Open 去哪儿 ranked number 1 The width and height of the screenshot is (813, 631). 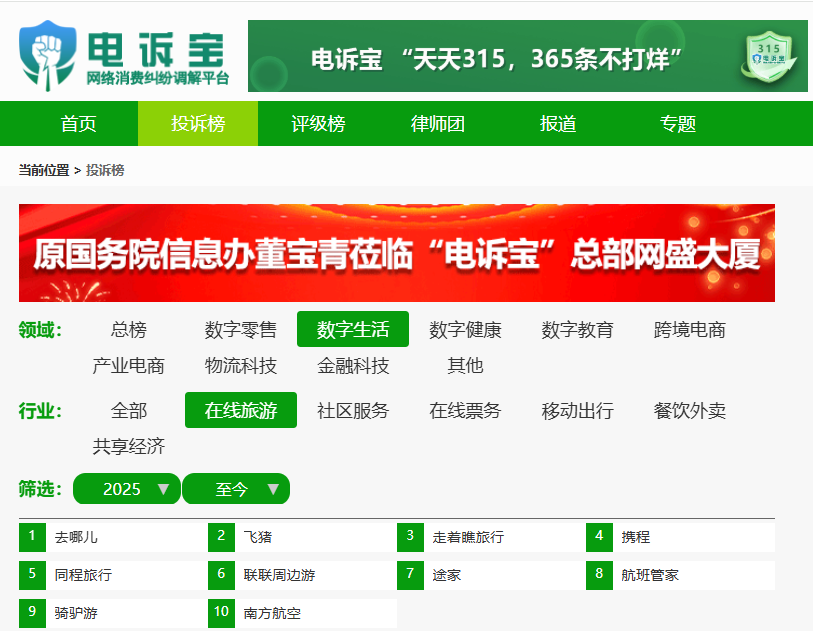(114, 537)
